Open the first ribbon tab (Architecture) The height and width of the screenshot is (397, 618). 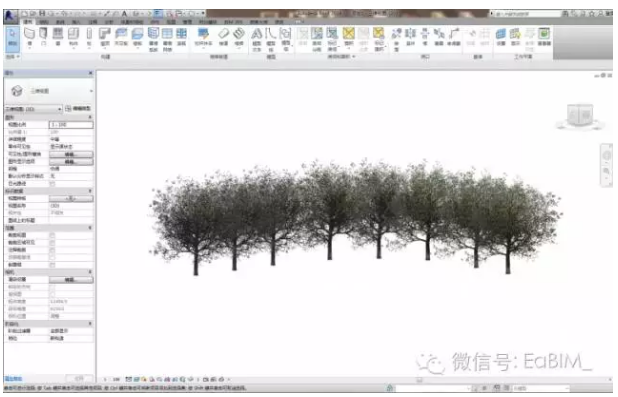[x=28, y=22]
